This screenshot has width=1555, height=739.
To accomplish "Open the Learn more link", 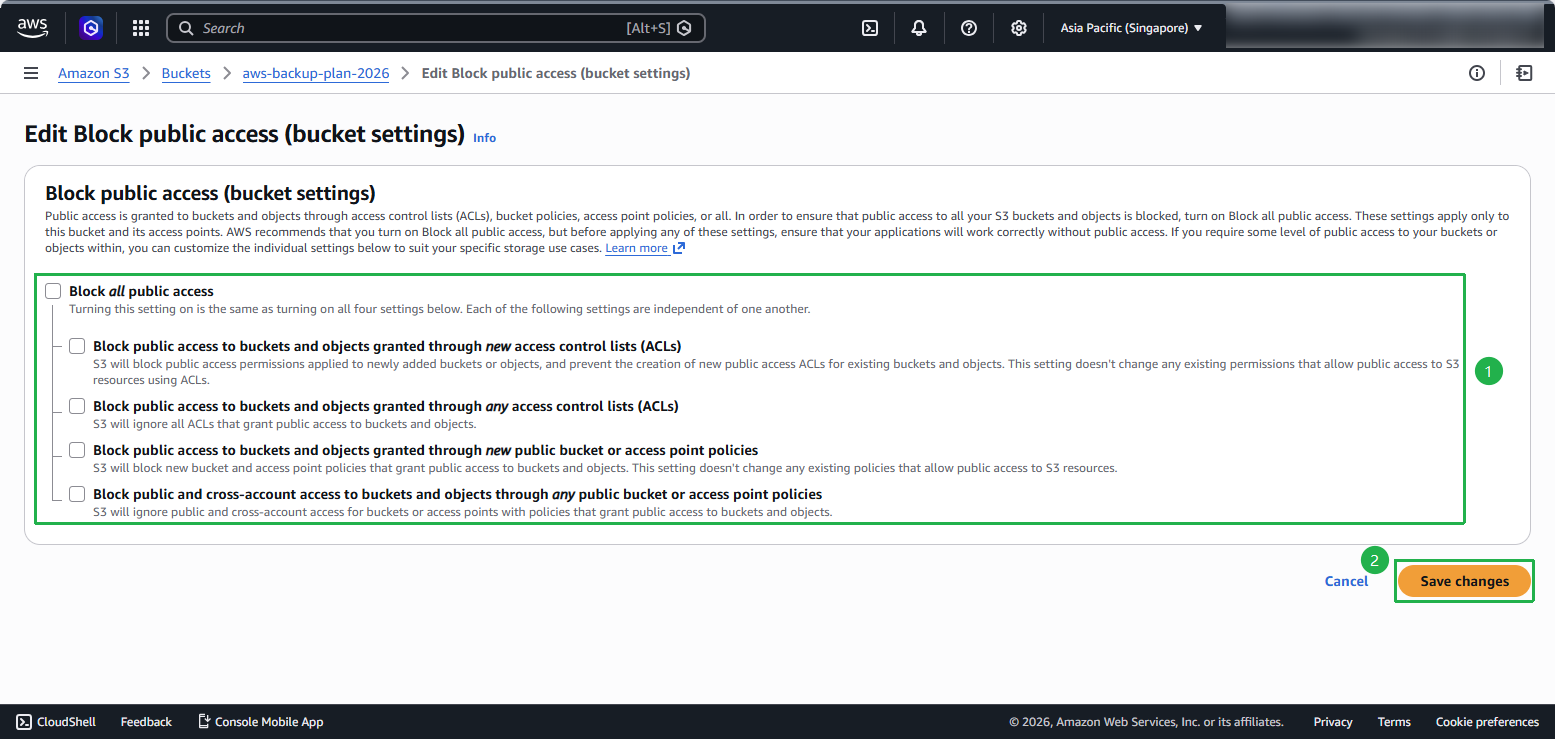I will tap(636, 248).
